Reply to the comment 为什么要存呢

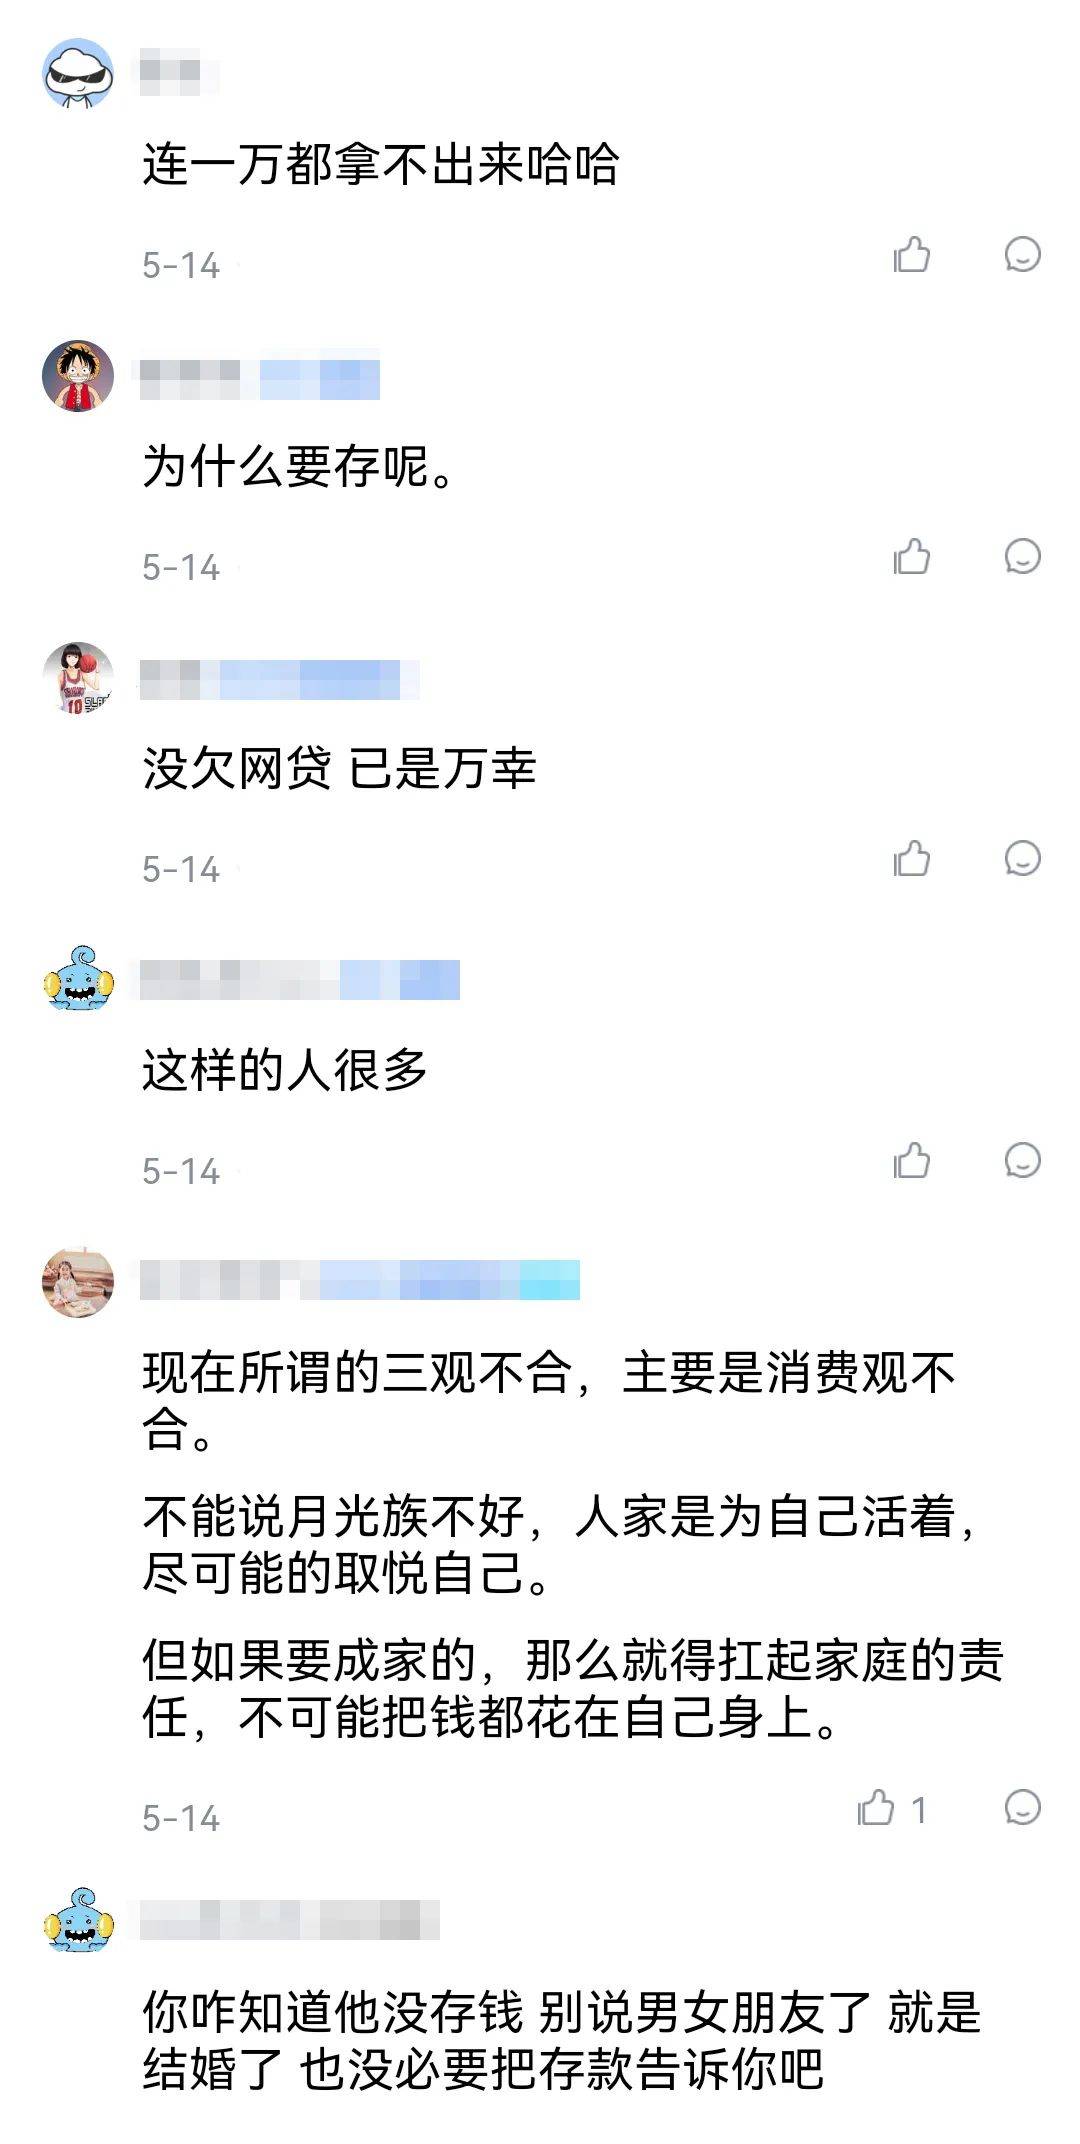(x=1023, y=557)
